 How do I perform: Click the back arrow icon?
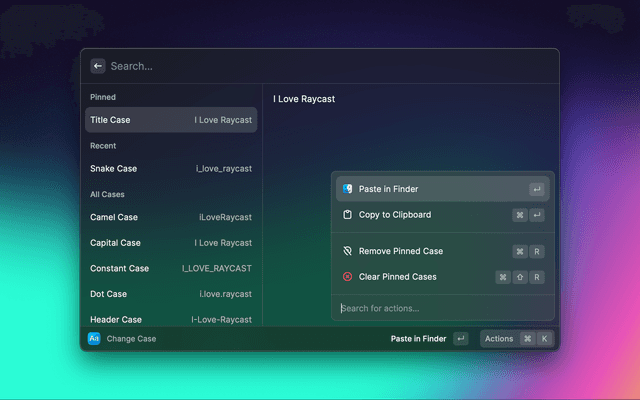[98, 66]
